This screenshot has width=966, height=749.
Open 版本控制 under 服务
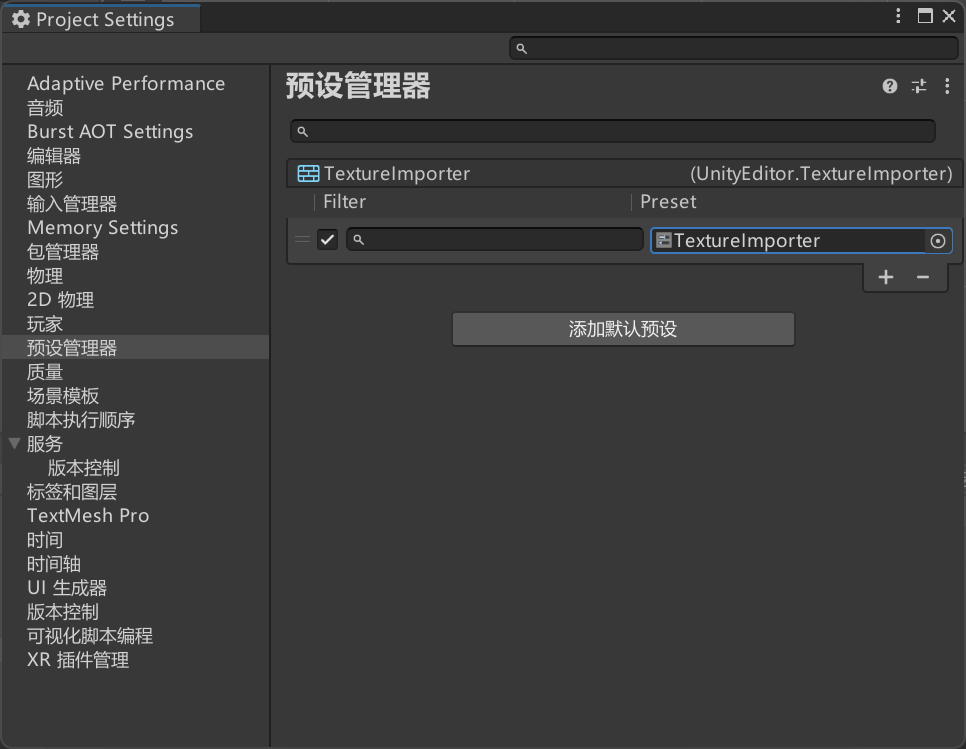click(84, 468)
